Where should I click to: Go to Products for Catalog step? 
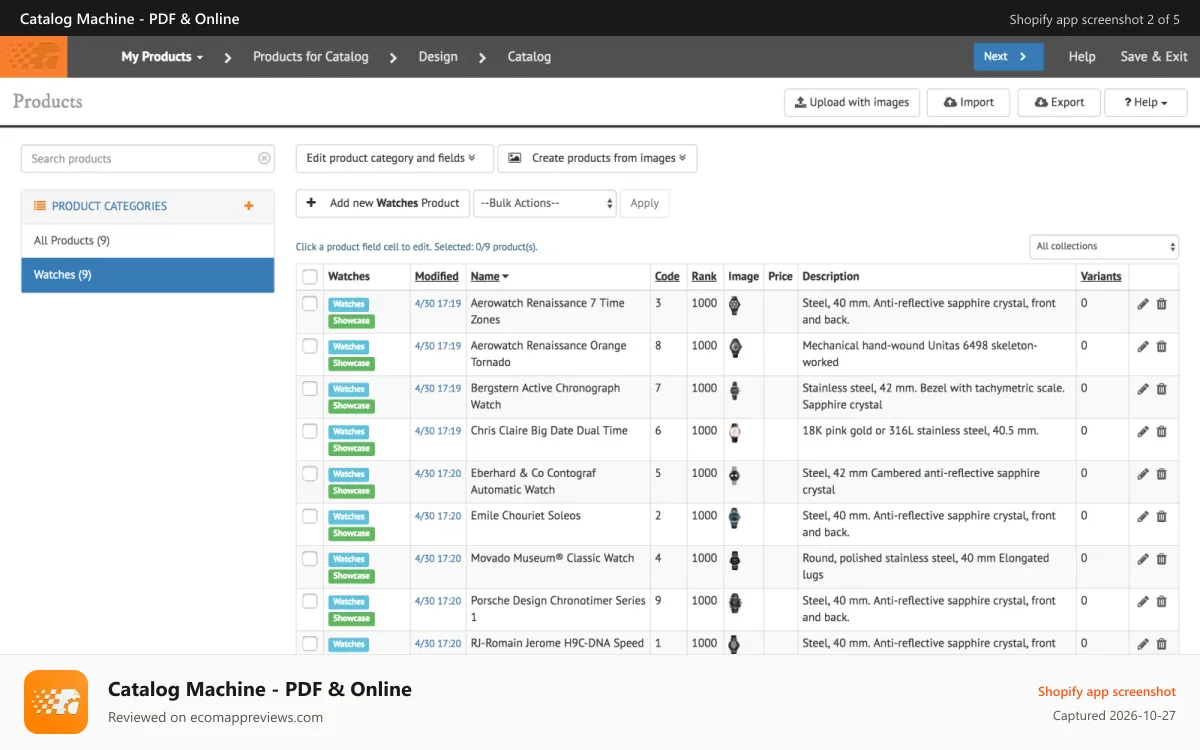(311, 57)
